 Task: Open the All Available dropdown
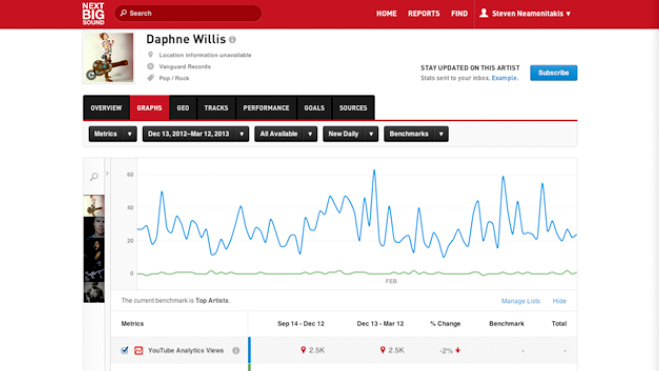coord(286,134)
